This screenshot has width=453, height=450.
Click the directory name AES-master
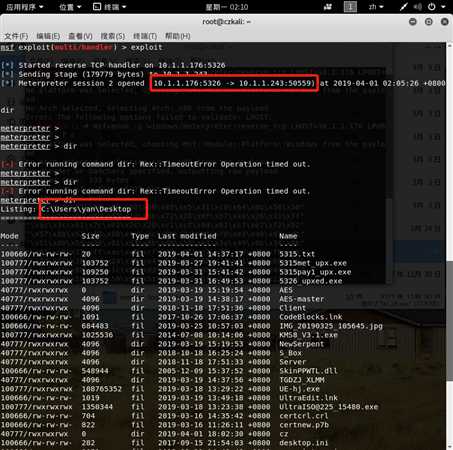pos(301,299)
